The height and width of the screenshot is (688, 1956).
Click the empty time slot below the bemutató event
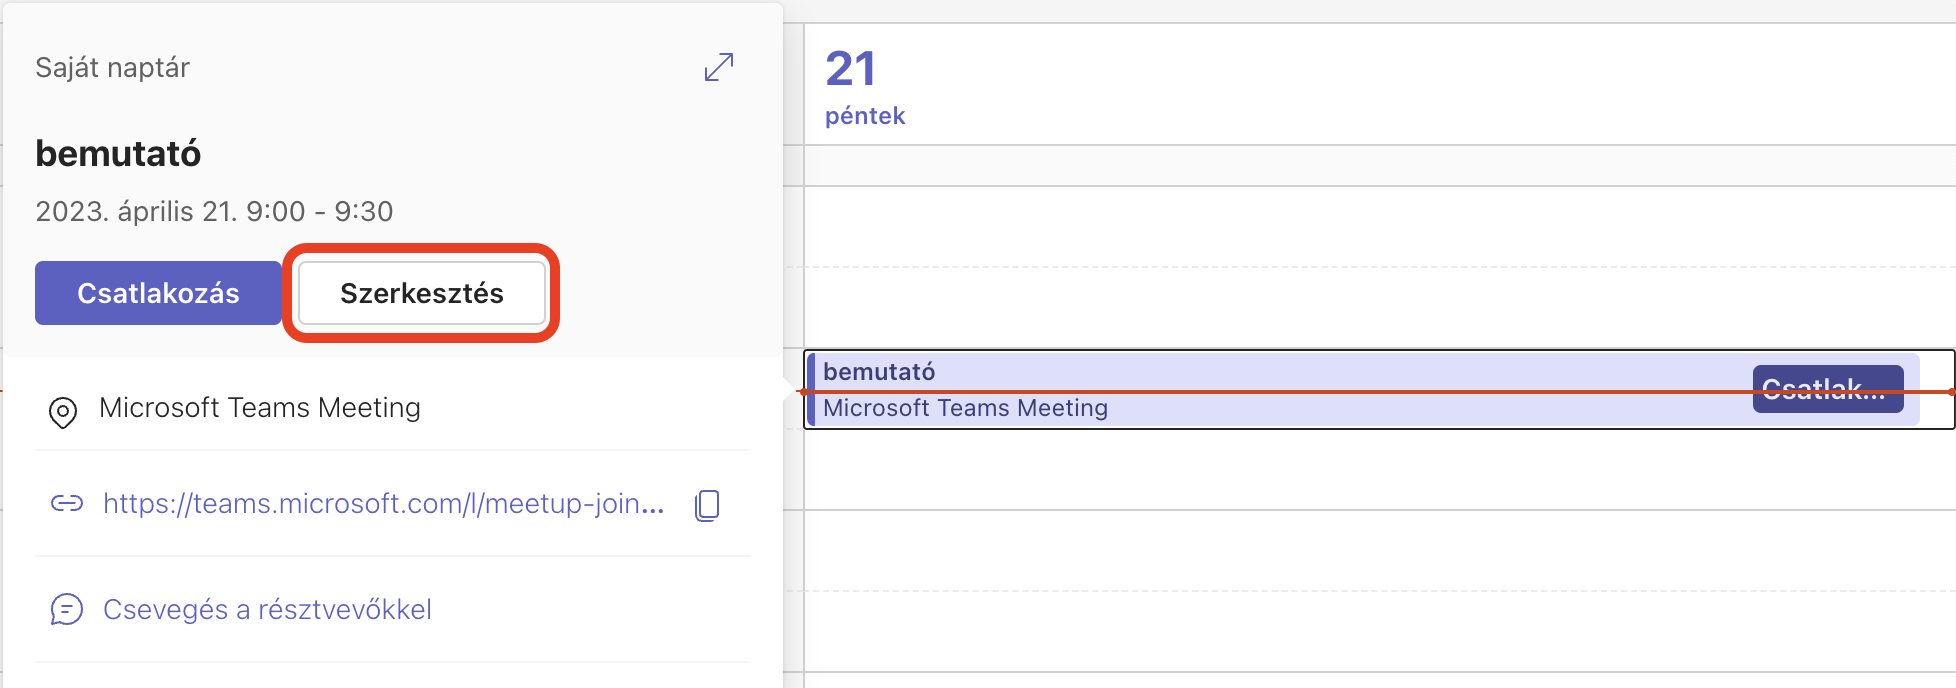click(1380, 470)
